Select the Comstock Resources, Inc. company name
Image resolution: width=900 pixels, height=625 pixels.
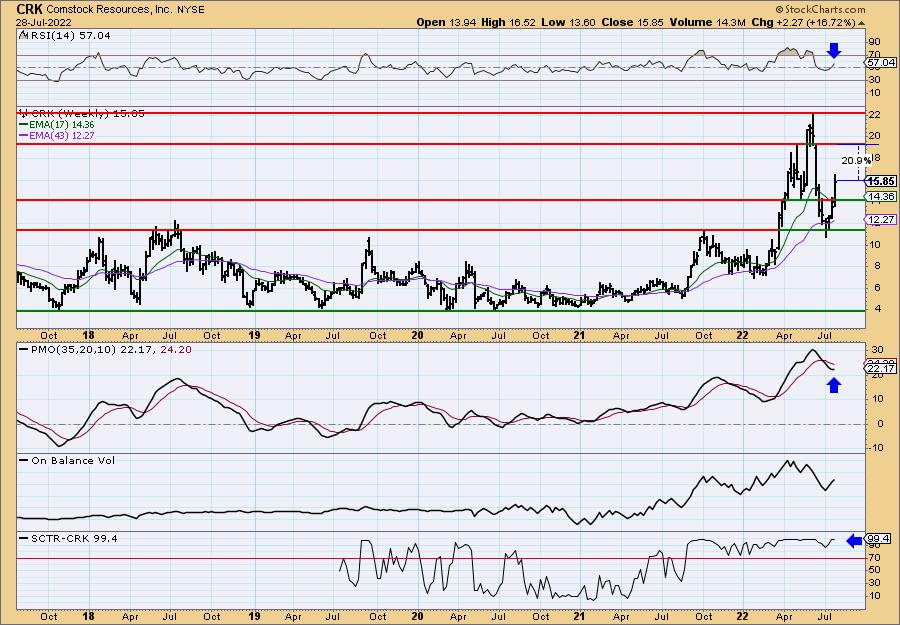[108, 9]
